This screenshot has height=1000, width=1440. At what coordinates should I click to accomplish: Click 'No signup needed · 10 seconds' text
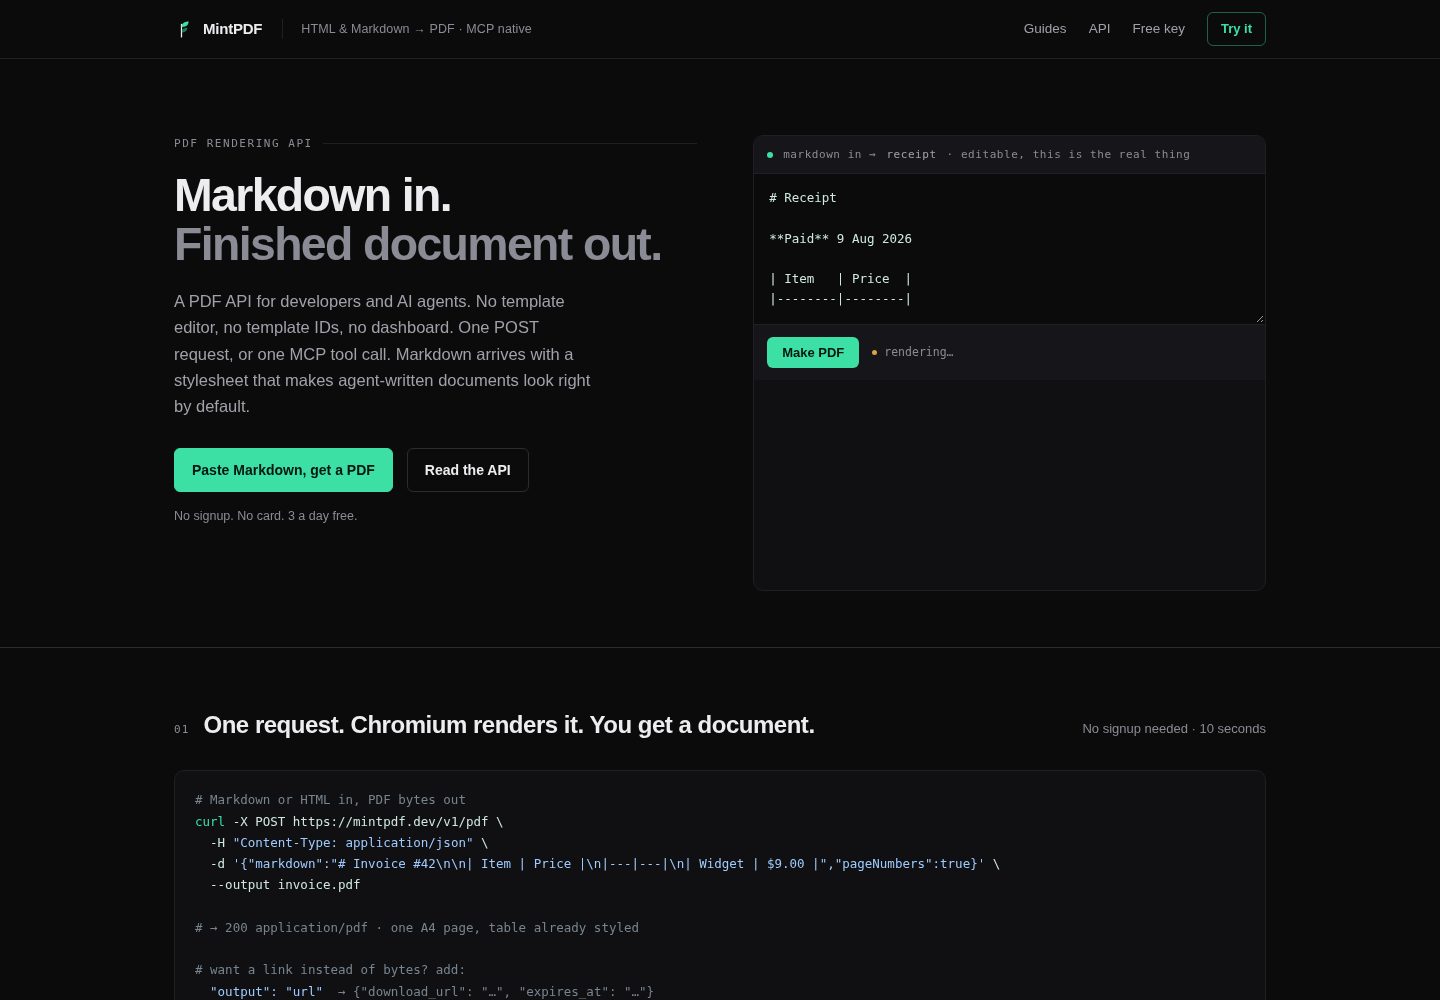1174,729
